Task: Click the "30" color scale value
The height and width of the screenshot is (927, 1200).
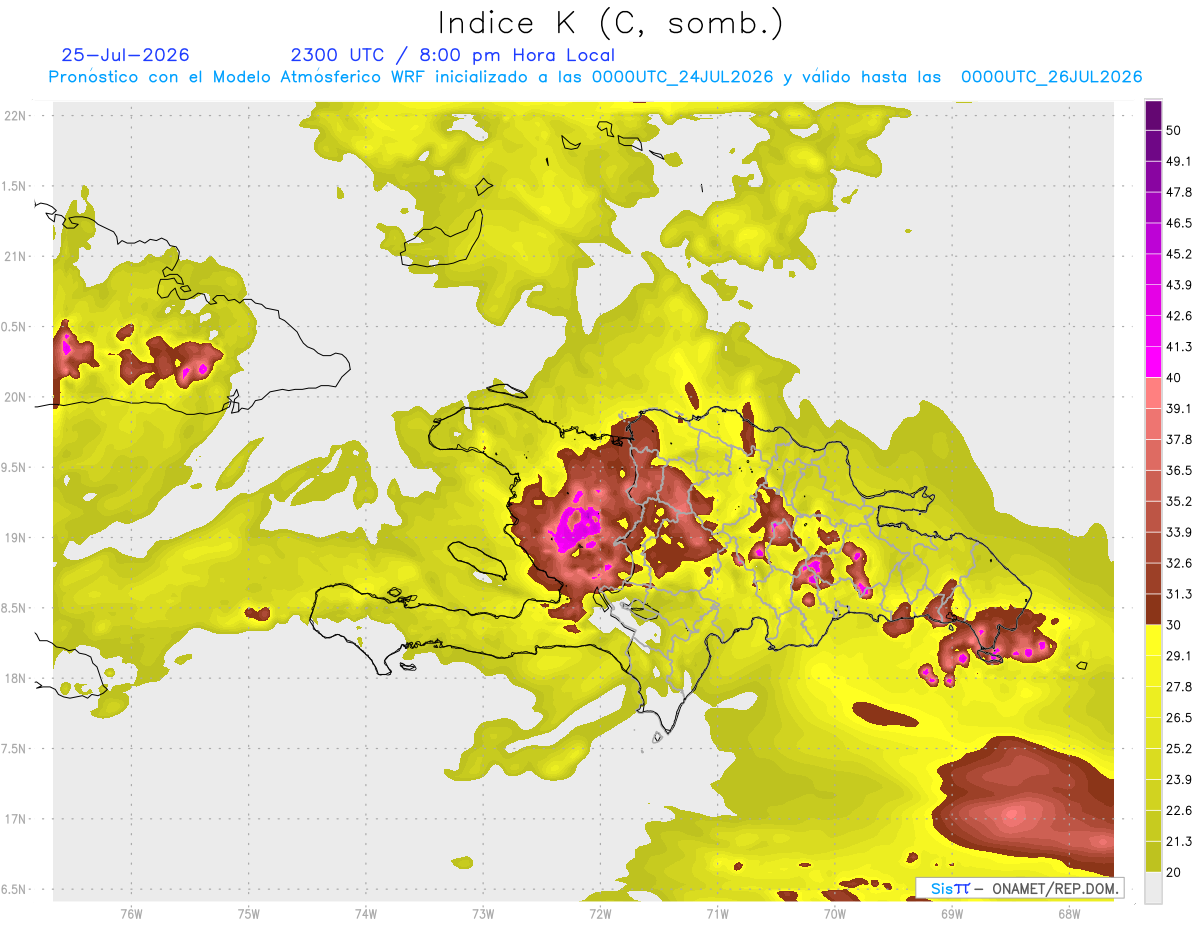Action: point(1175,625)
